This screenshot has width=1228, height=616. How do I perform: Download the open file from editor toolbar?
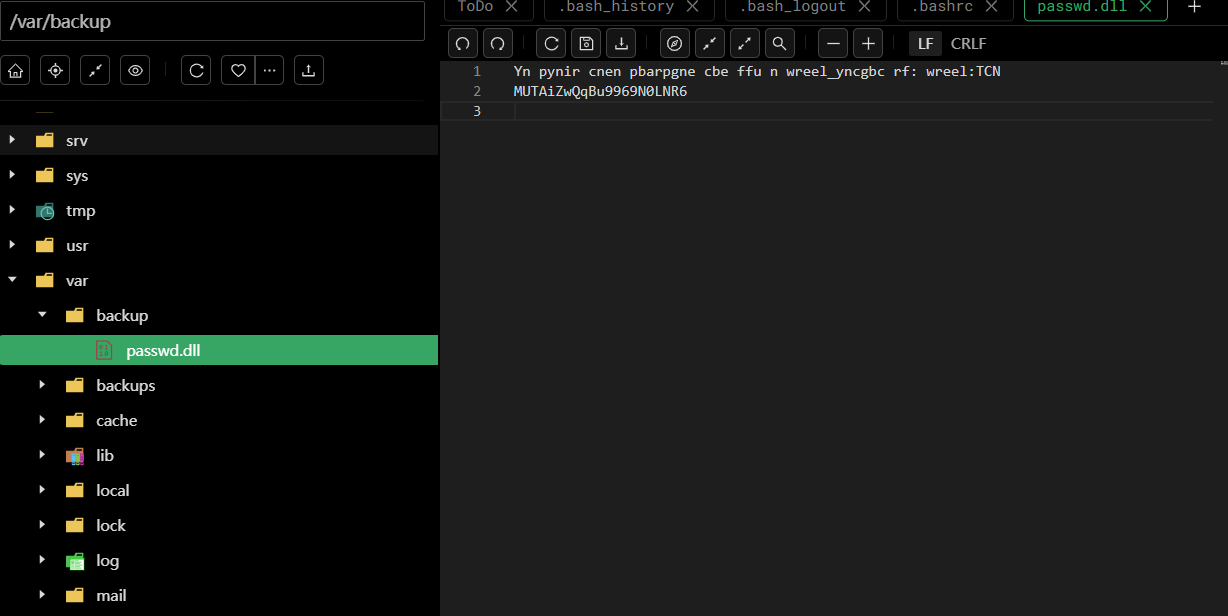click(x=621, y=43)
